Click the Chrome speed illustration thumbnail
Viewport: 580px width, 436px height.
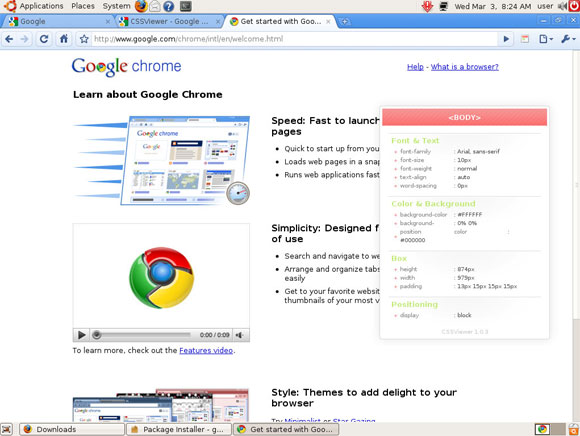[162, 160]
